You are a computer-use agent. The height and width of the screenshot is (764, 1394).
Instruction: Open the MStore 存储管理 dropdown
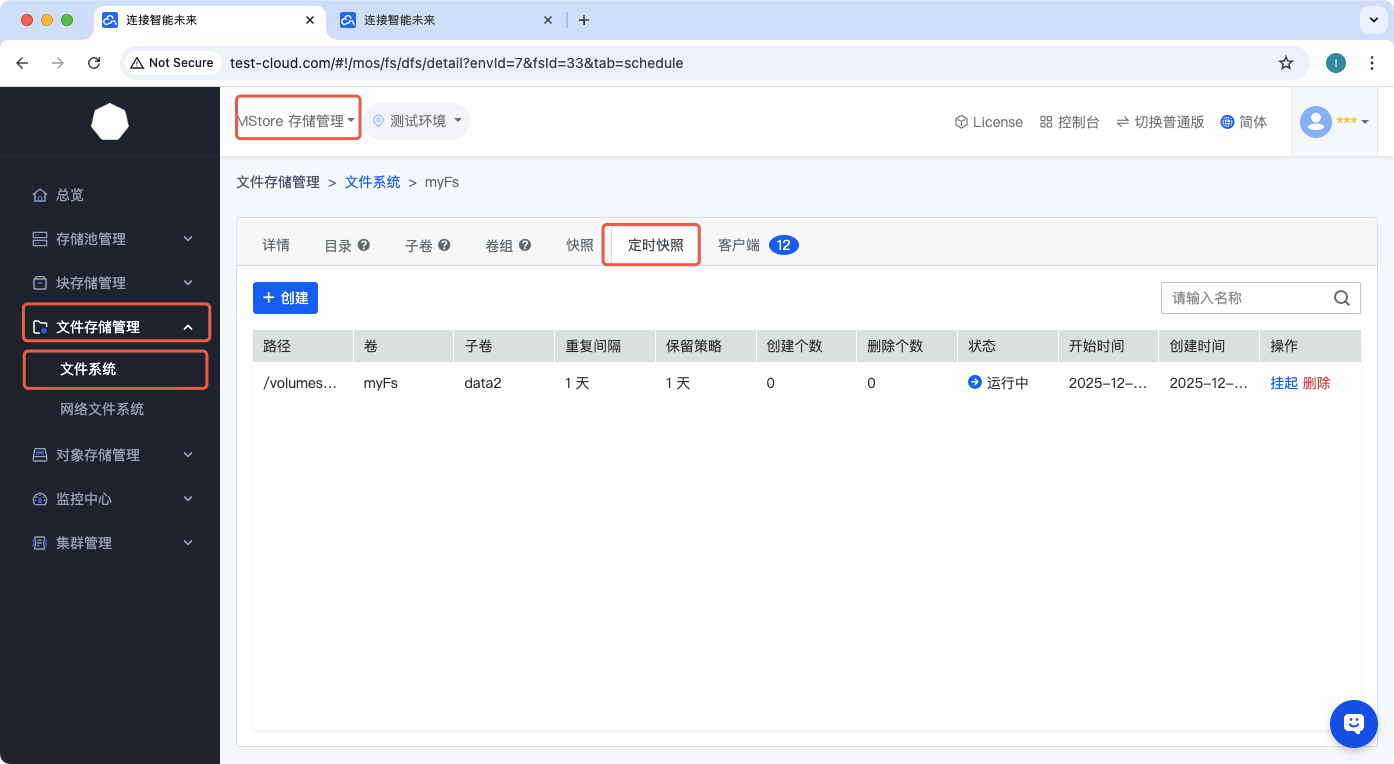(x=296, y=121)
